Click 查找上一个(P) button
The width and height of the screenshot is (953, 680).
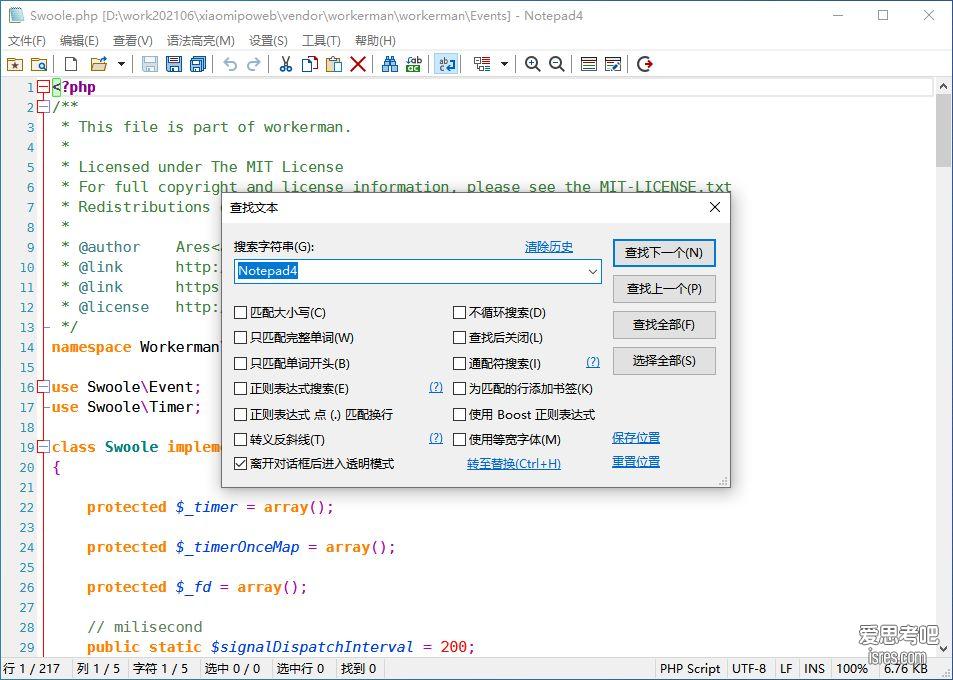(664, 289)
